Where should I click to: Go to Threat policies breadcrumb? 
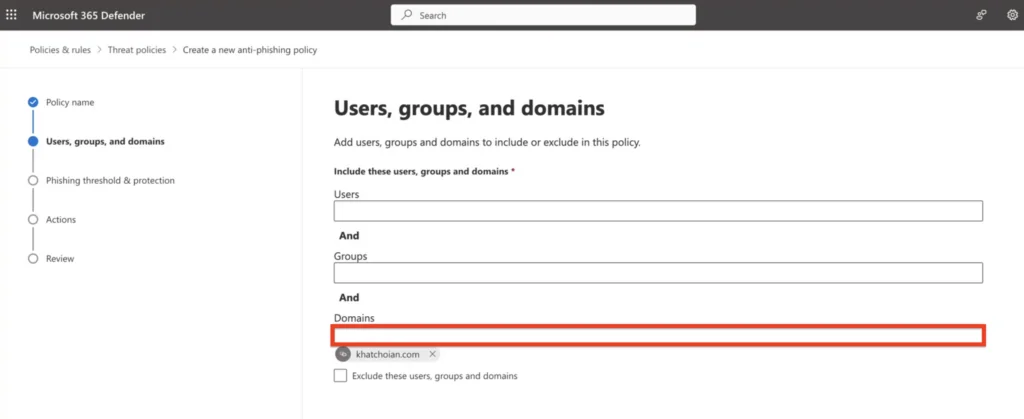[x=137, y=50]
